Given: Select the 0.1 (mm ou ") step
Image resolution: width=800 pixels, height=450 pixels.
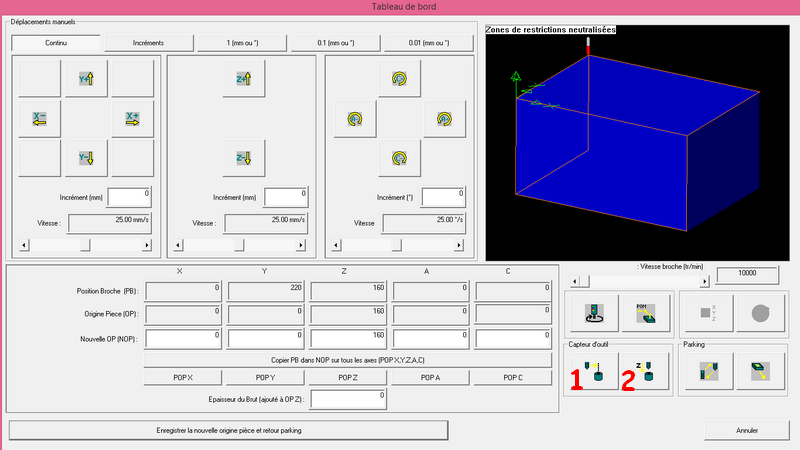Looking at the screenshot, I should tap(335, 43).
